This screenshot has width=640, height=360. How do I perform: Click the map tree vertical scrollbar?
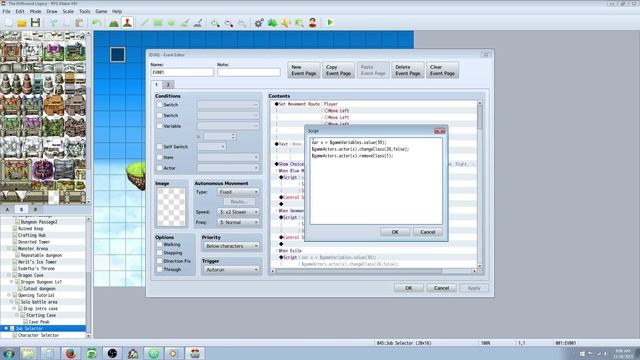[x=89, y=278]
